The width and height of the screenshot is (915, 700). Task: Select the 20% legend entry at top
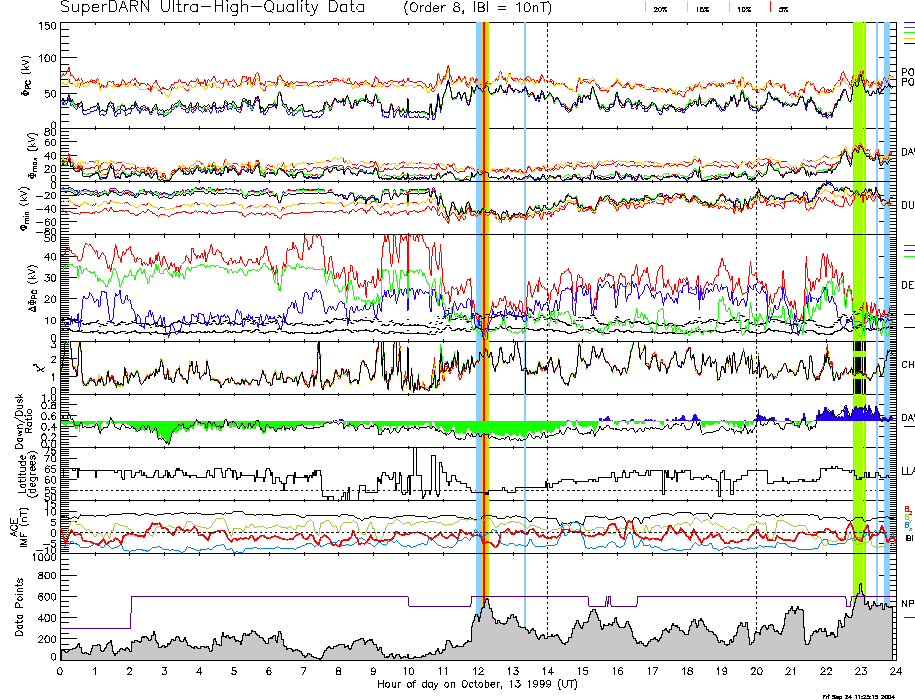click(660, 9)
